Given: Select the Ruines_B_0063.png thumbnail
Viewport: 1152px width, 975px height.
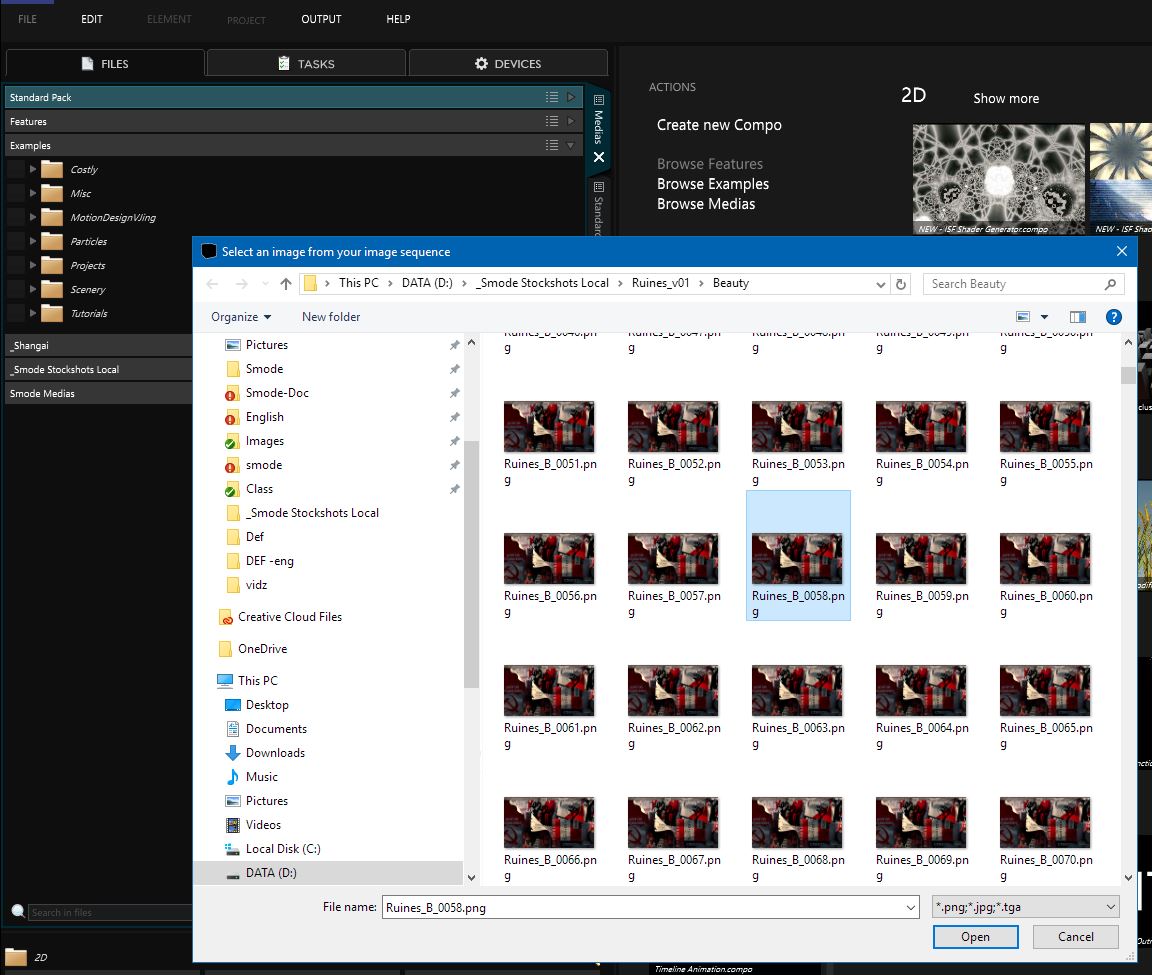Looking at the screenshot, I should click(797, 692).
